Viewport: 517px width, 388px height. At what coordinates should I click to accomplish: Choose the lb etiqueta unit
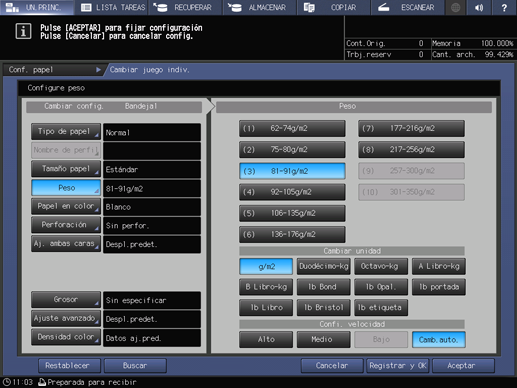(x=381, y=308)
